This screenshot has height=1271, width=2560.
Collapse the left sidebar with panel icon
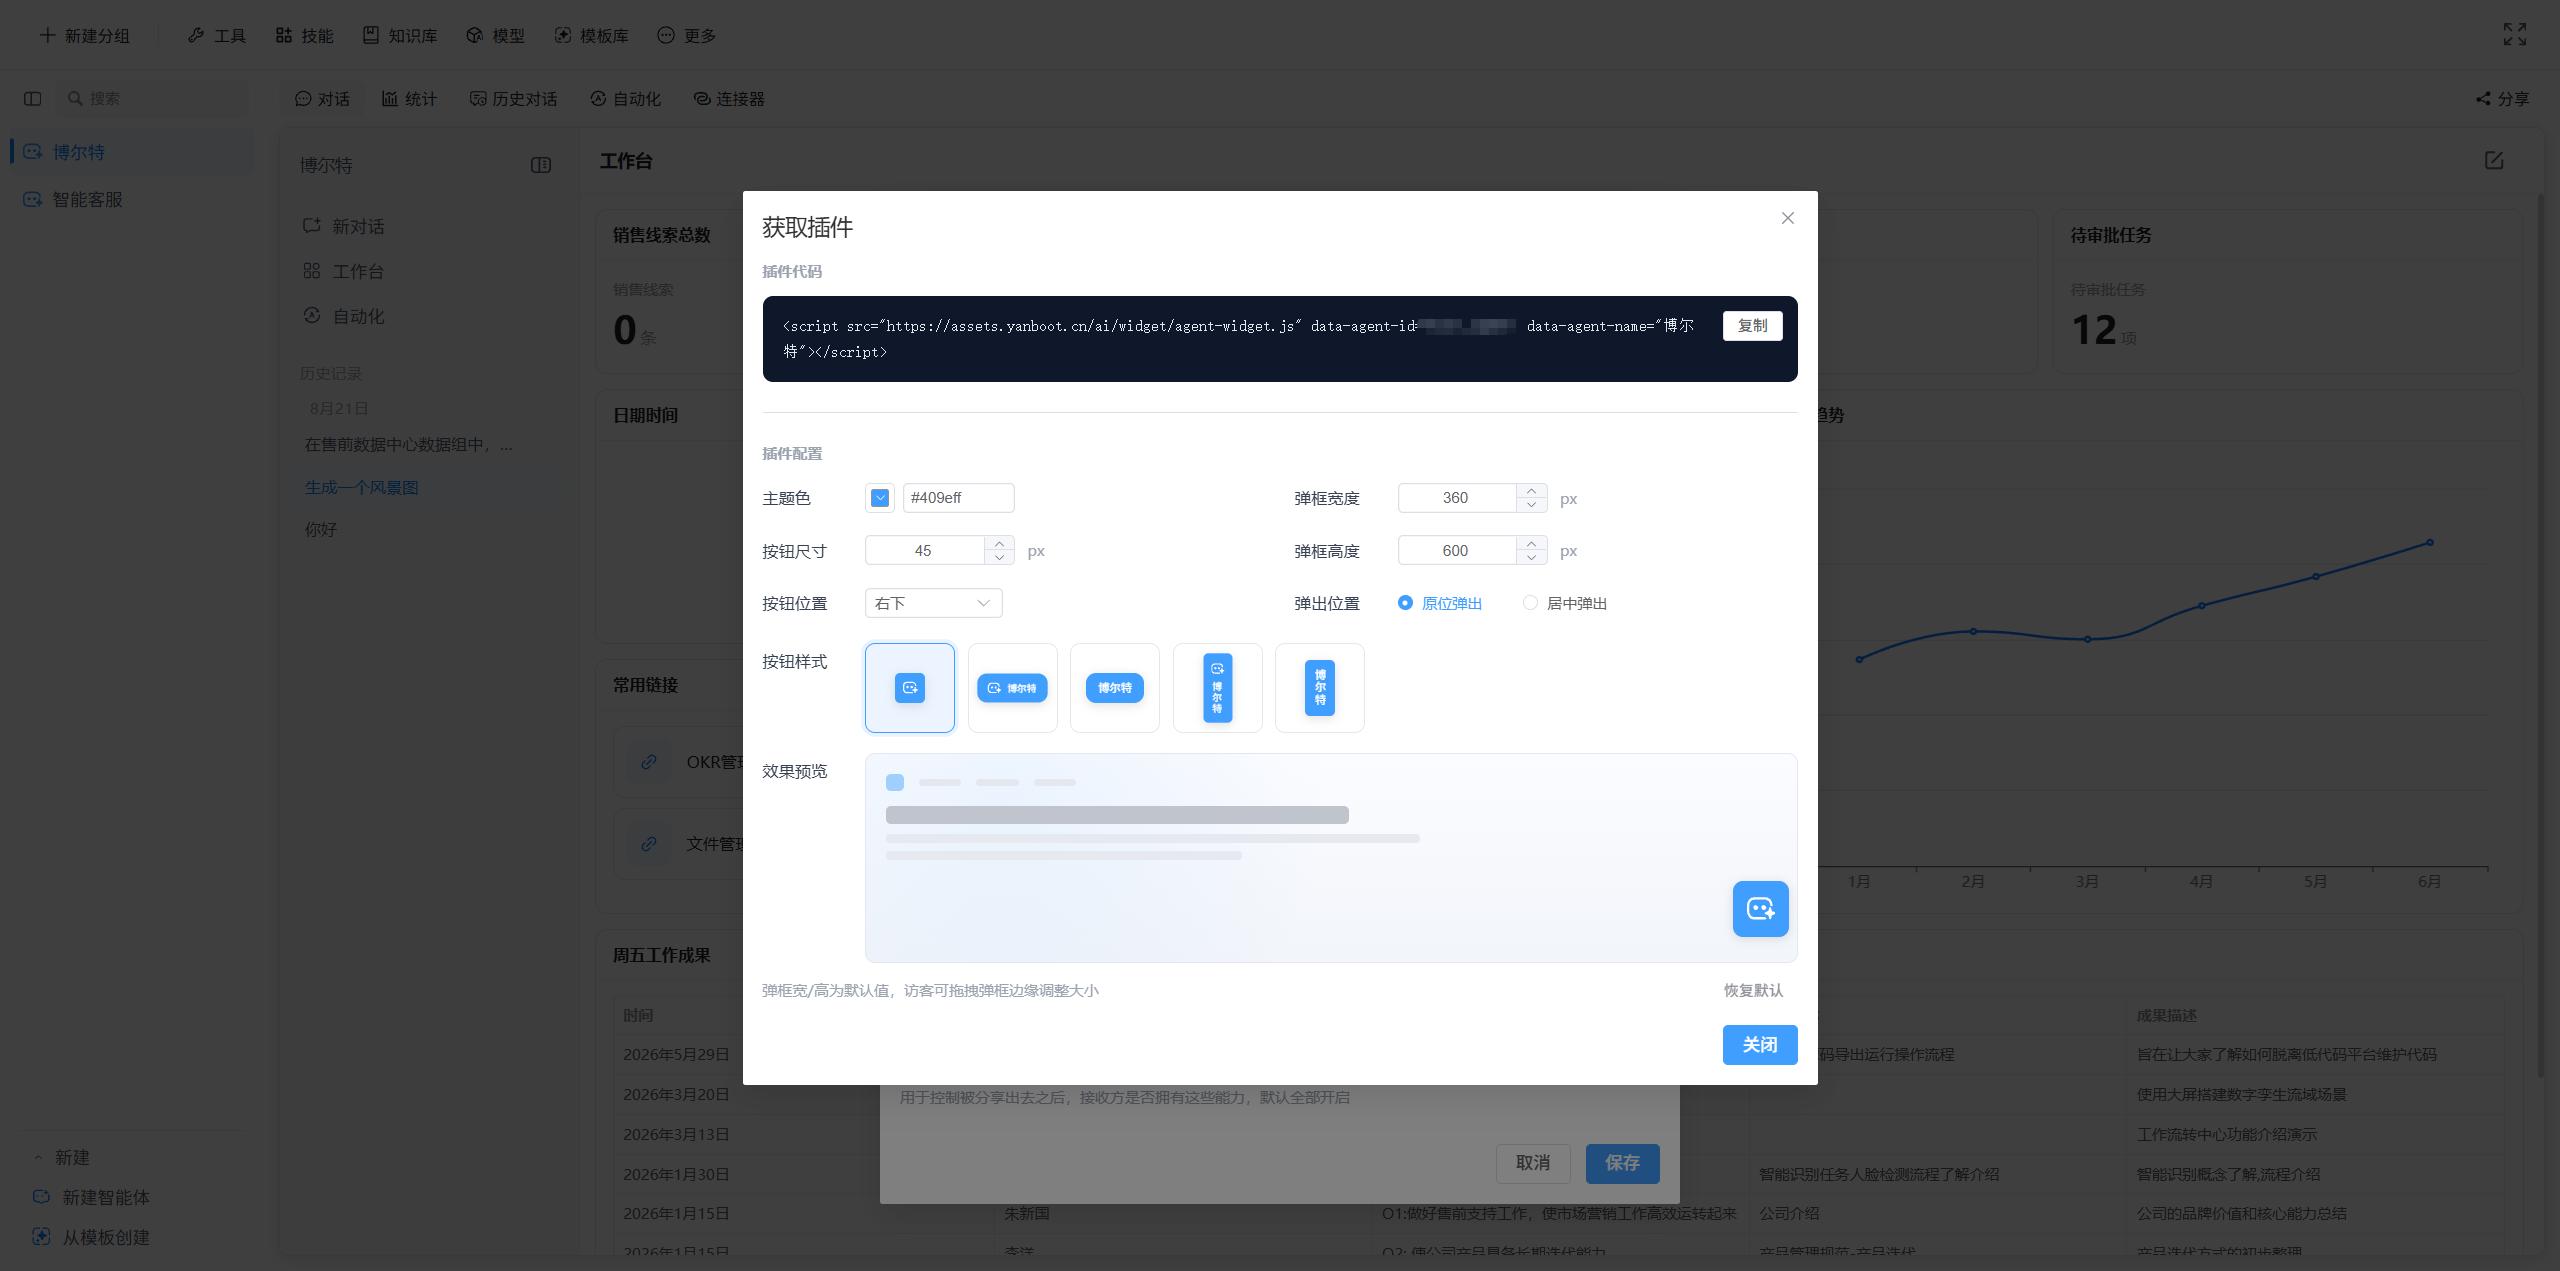(33, 99)
